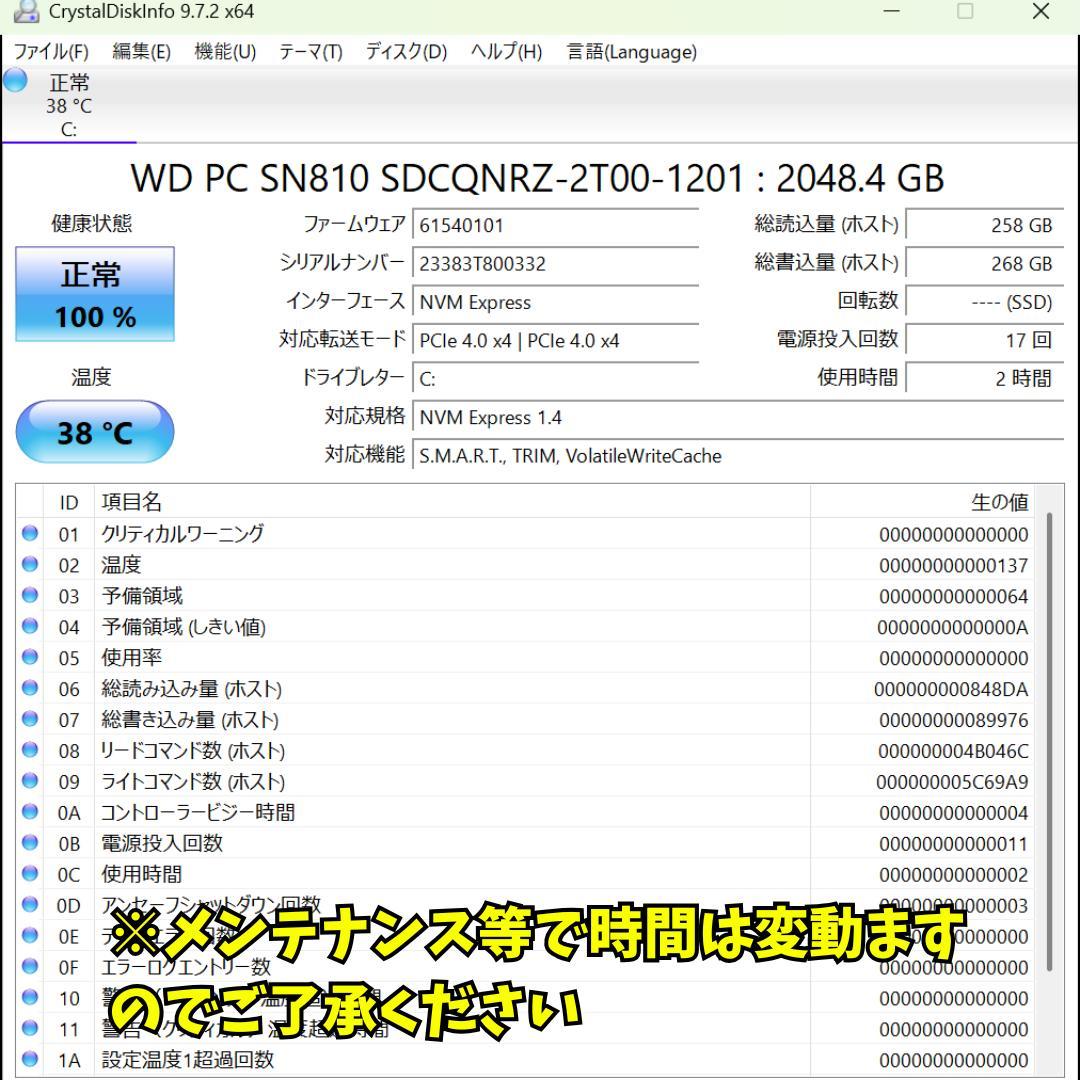Select the シリアルナンバー value field
This screenshot has height=1080, width=1080.
[555, 263]
